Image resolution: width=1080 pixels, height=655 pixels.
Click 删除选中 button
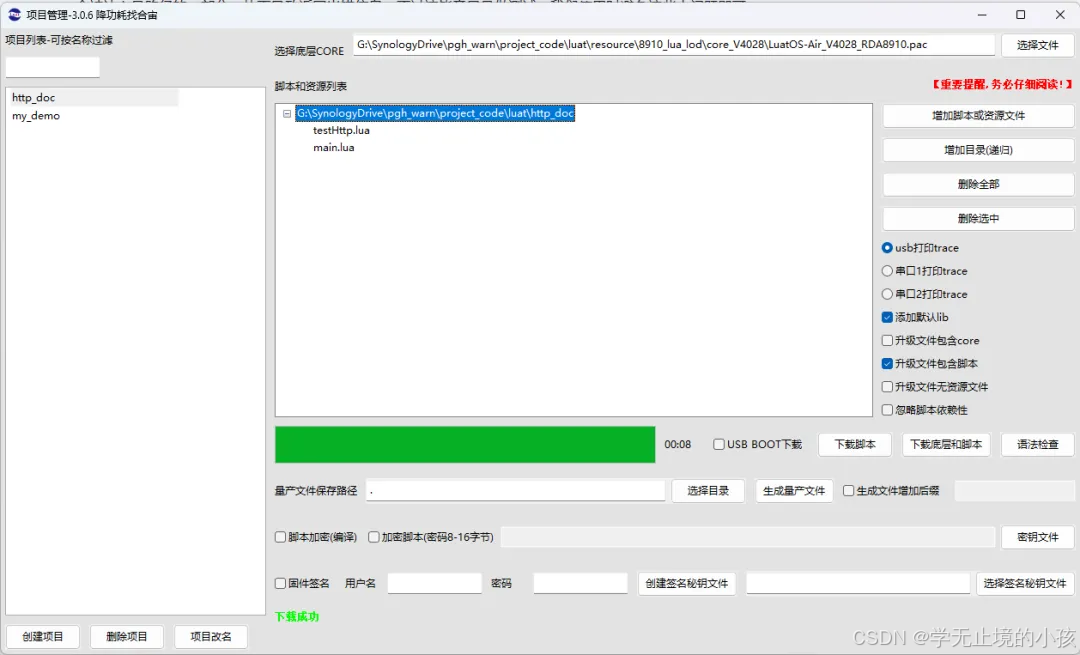click(x=978, y=219)
